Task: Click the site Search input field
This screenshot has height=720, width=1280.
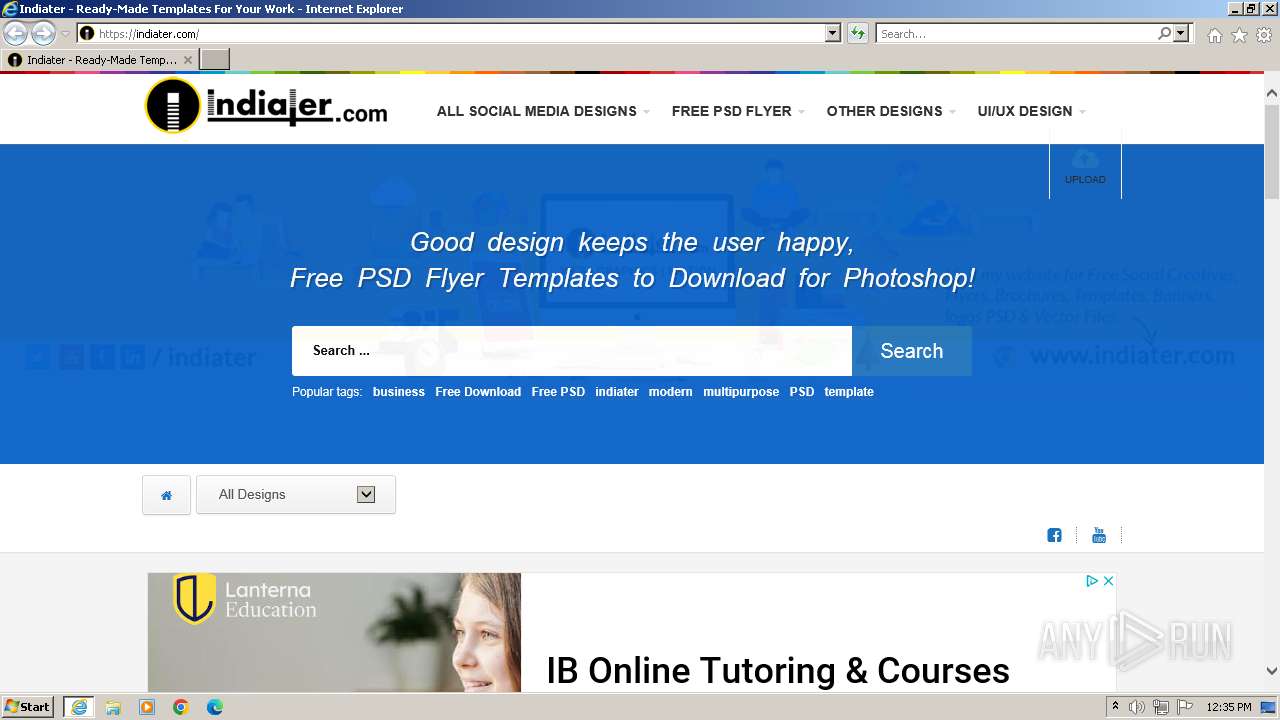Action: click(x=572, y=351)
